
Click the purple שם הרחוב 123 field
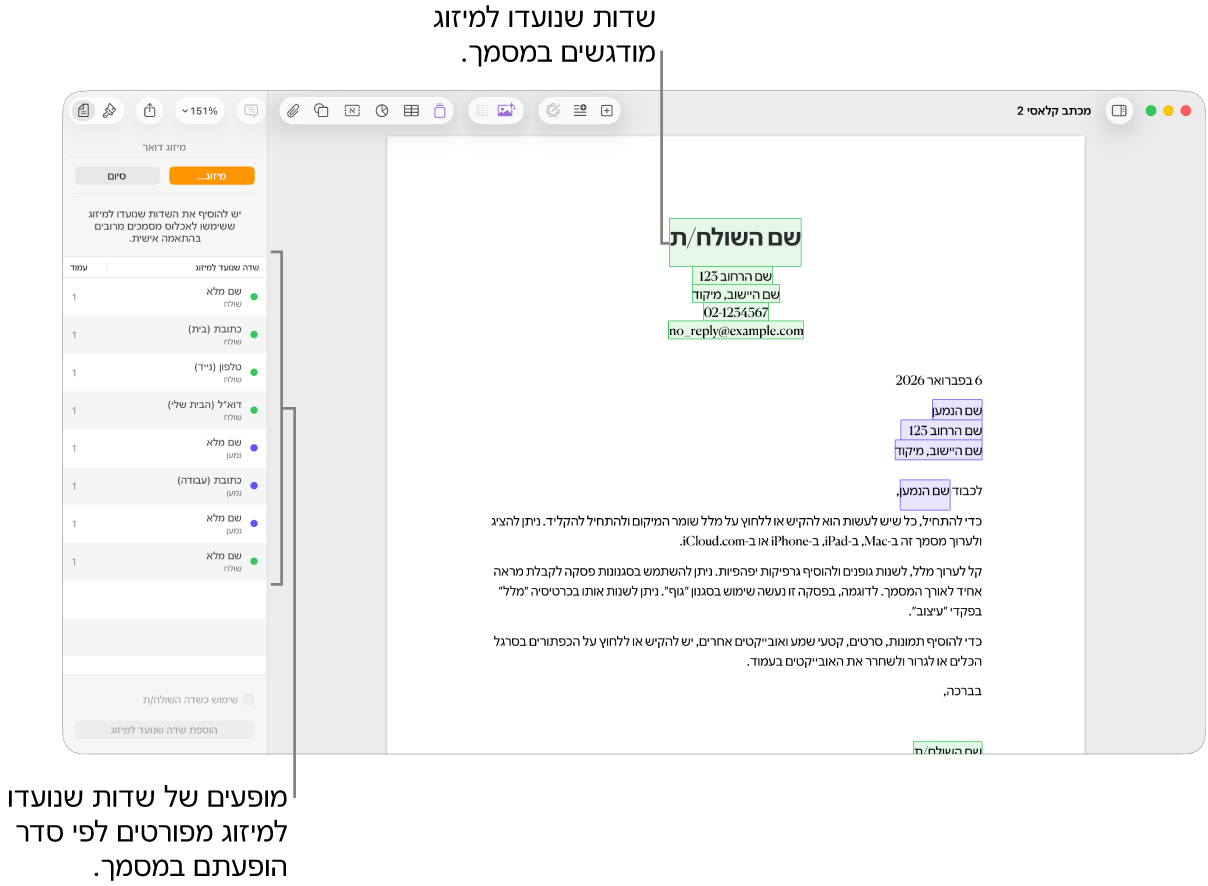click(942, 430)
